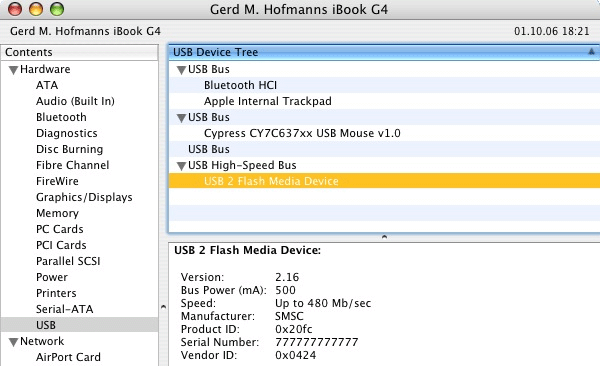Collapse the USB Bus above Cypress mouse
Viewport: 600px width, 366px height.
pyautogui.click(x=181, y=118)
